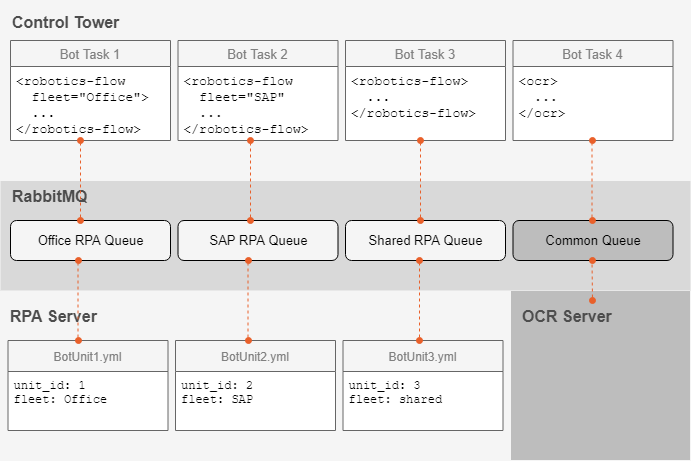Click the OCR Server heading

point(567,316)
